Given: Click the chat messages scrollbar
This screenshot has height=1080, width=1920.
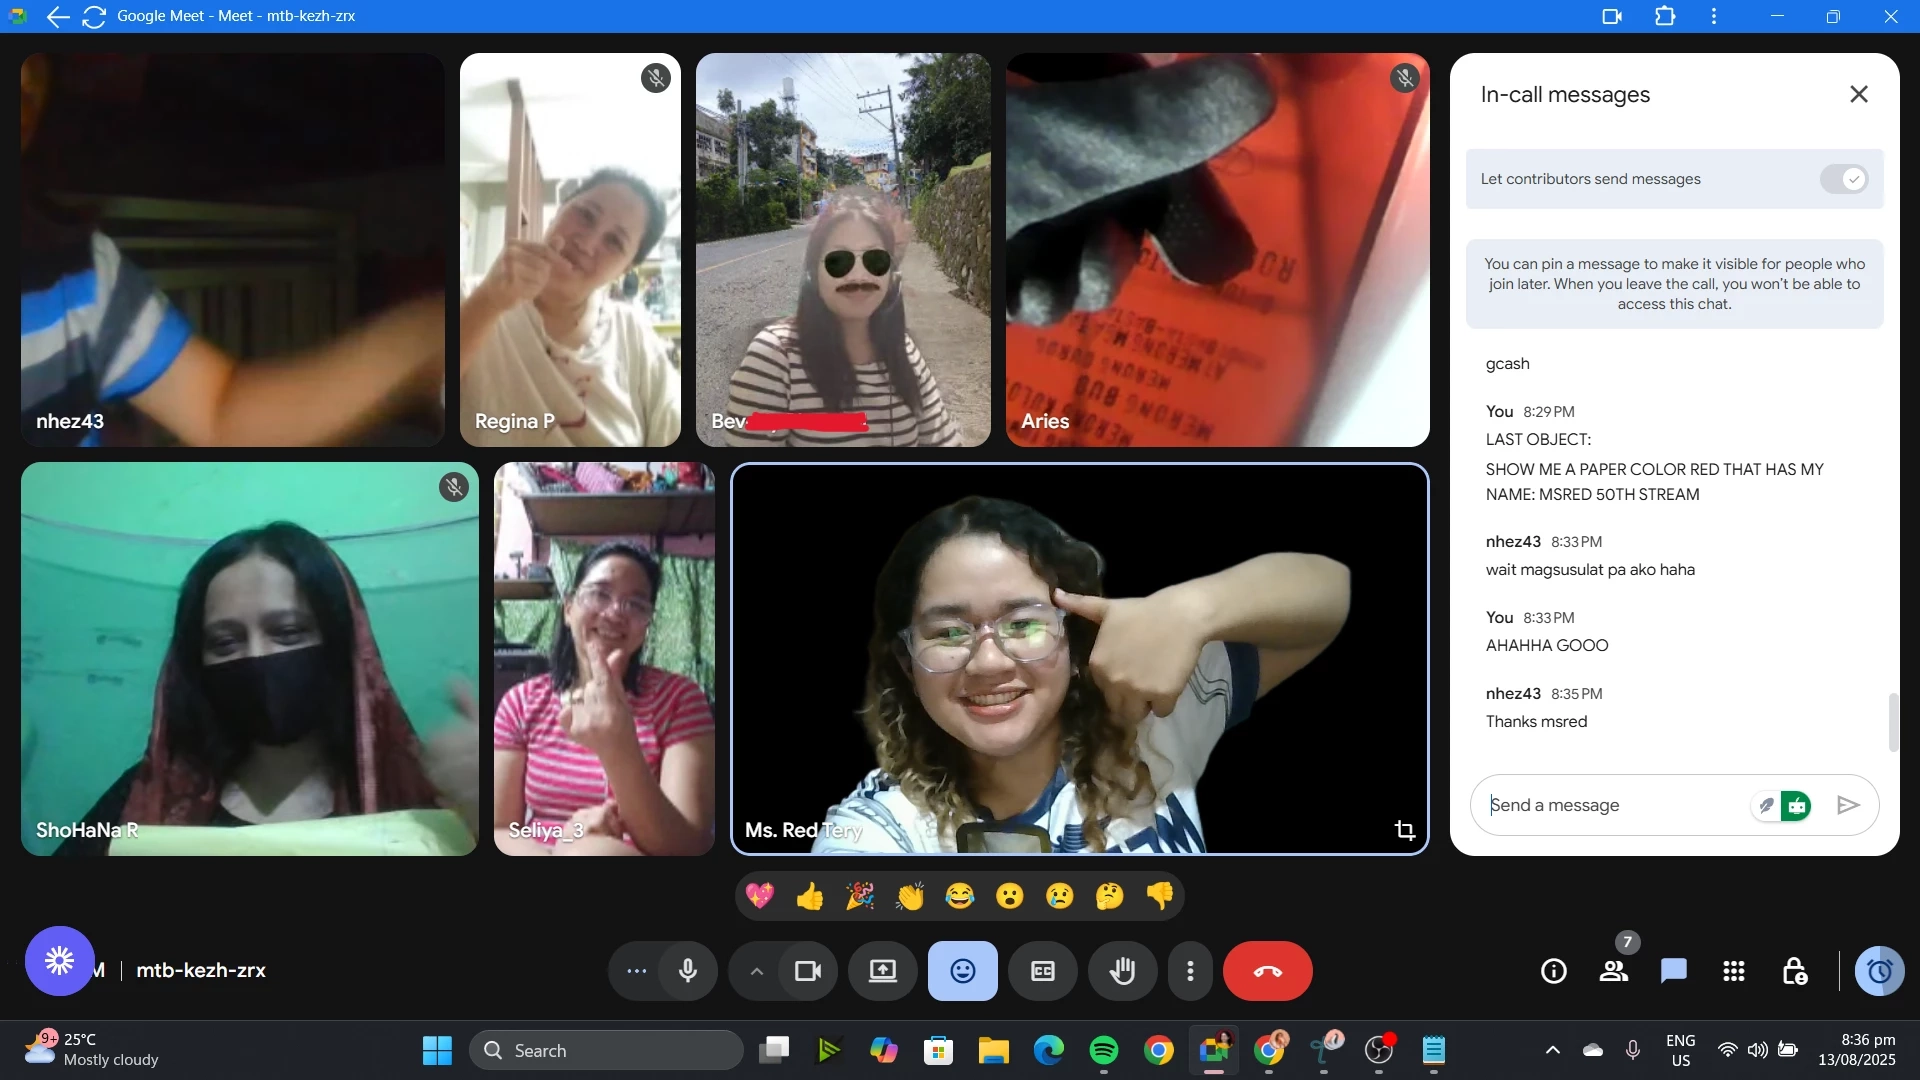Looking at the screenshot, I should click(x=1892, y=722).
